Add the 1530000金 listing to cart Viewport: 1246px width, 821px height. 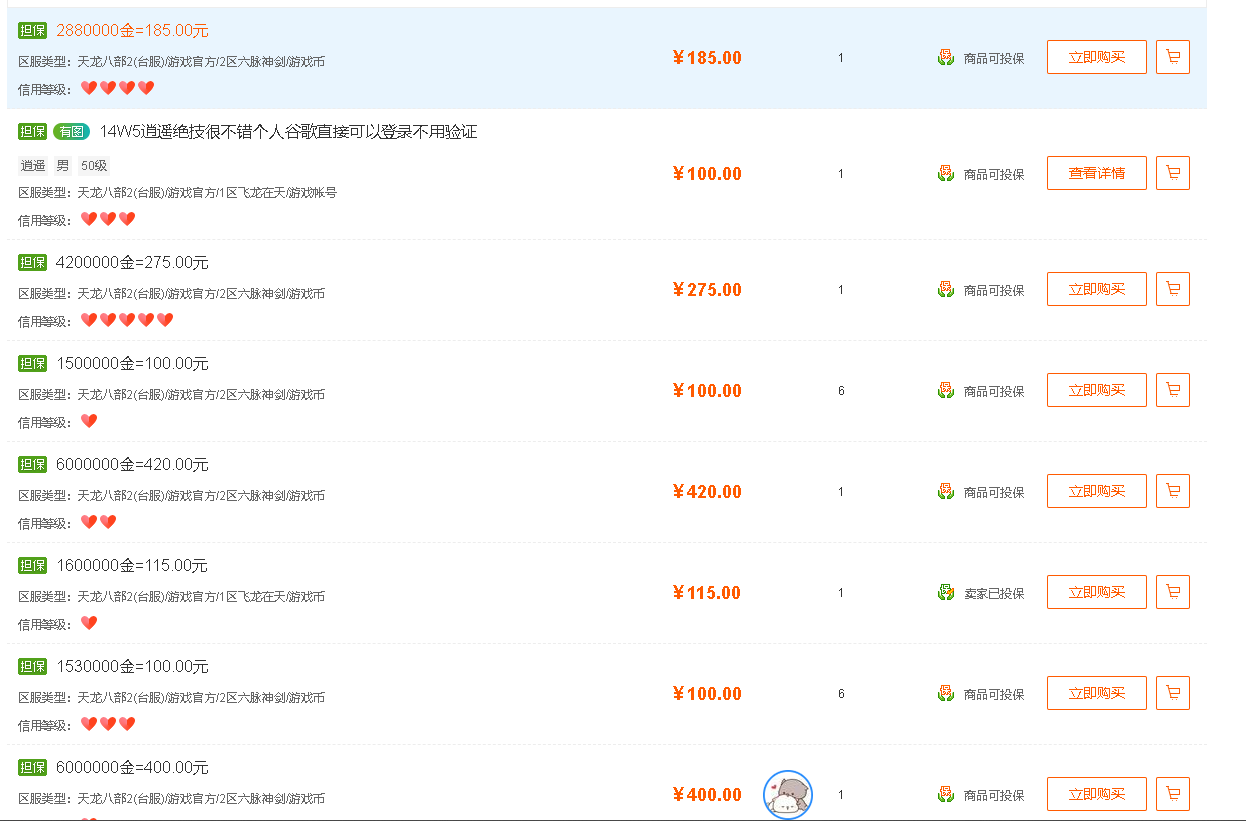tap(1172, 693)
